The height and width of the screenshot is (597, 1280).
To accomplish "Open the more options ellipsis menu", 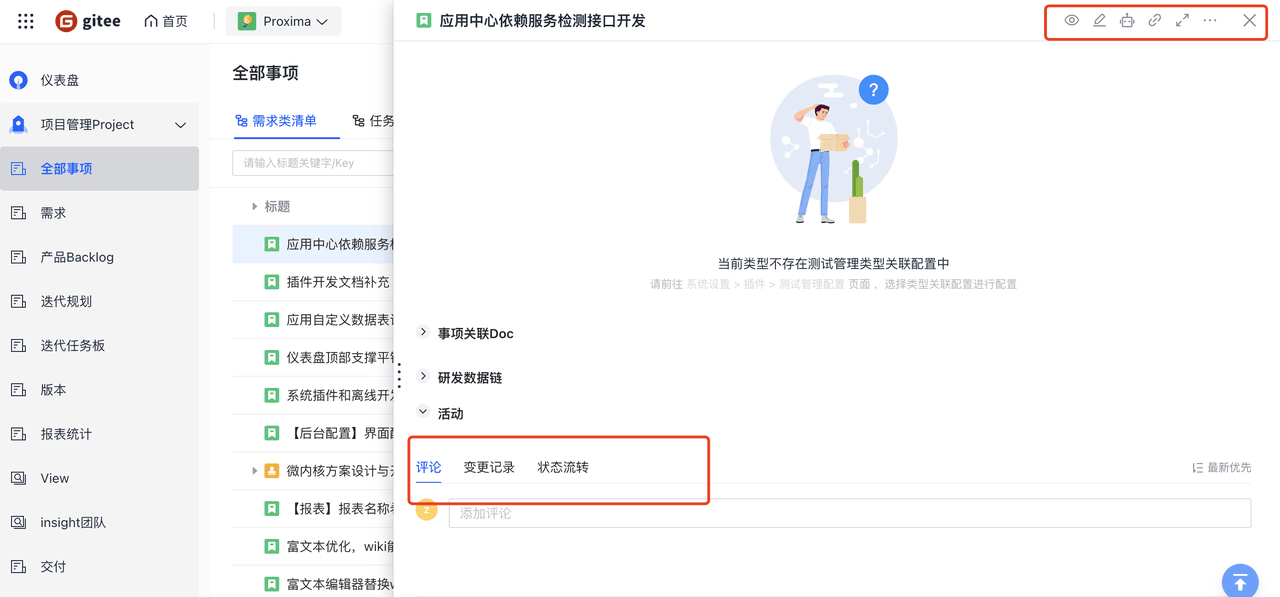I will point(1210,20).
